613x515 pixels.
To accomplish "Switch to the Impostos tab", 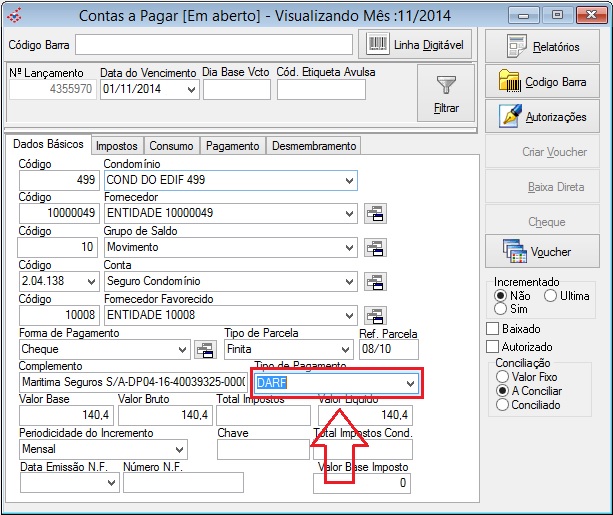I will coord(118,146).
